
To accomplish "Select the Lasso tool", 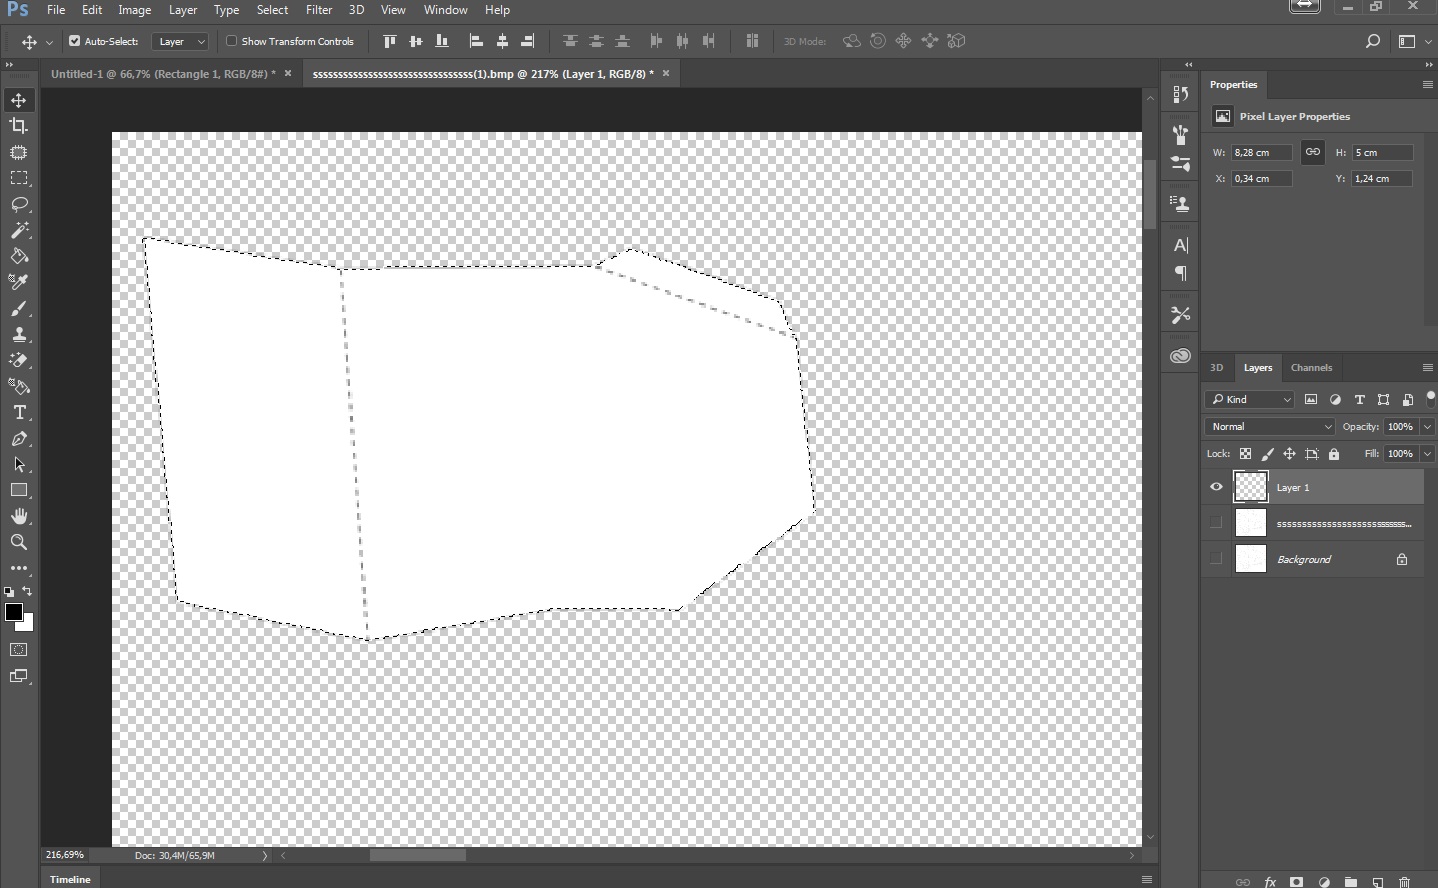I will 19,204.
